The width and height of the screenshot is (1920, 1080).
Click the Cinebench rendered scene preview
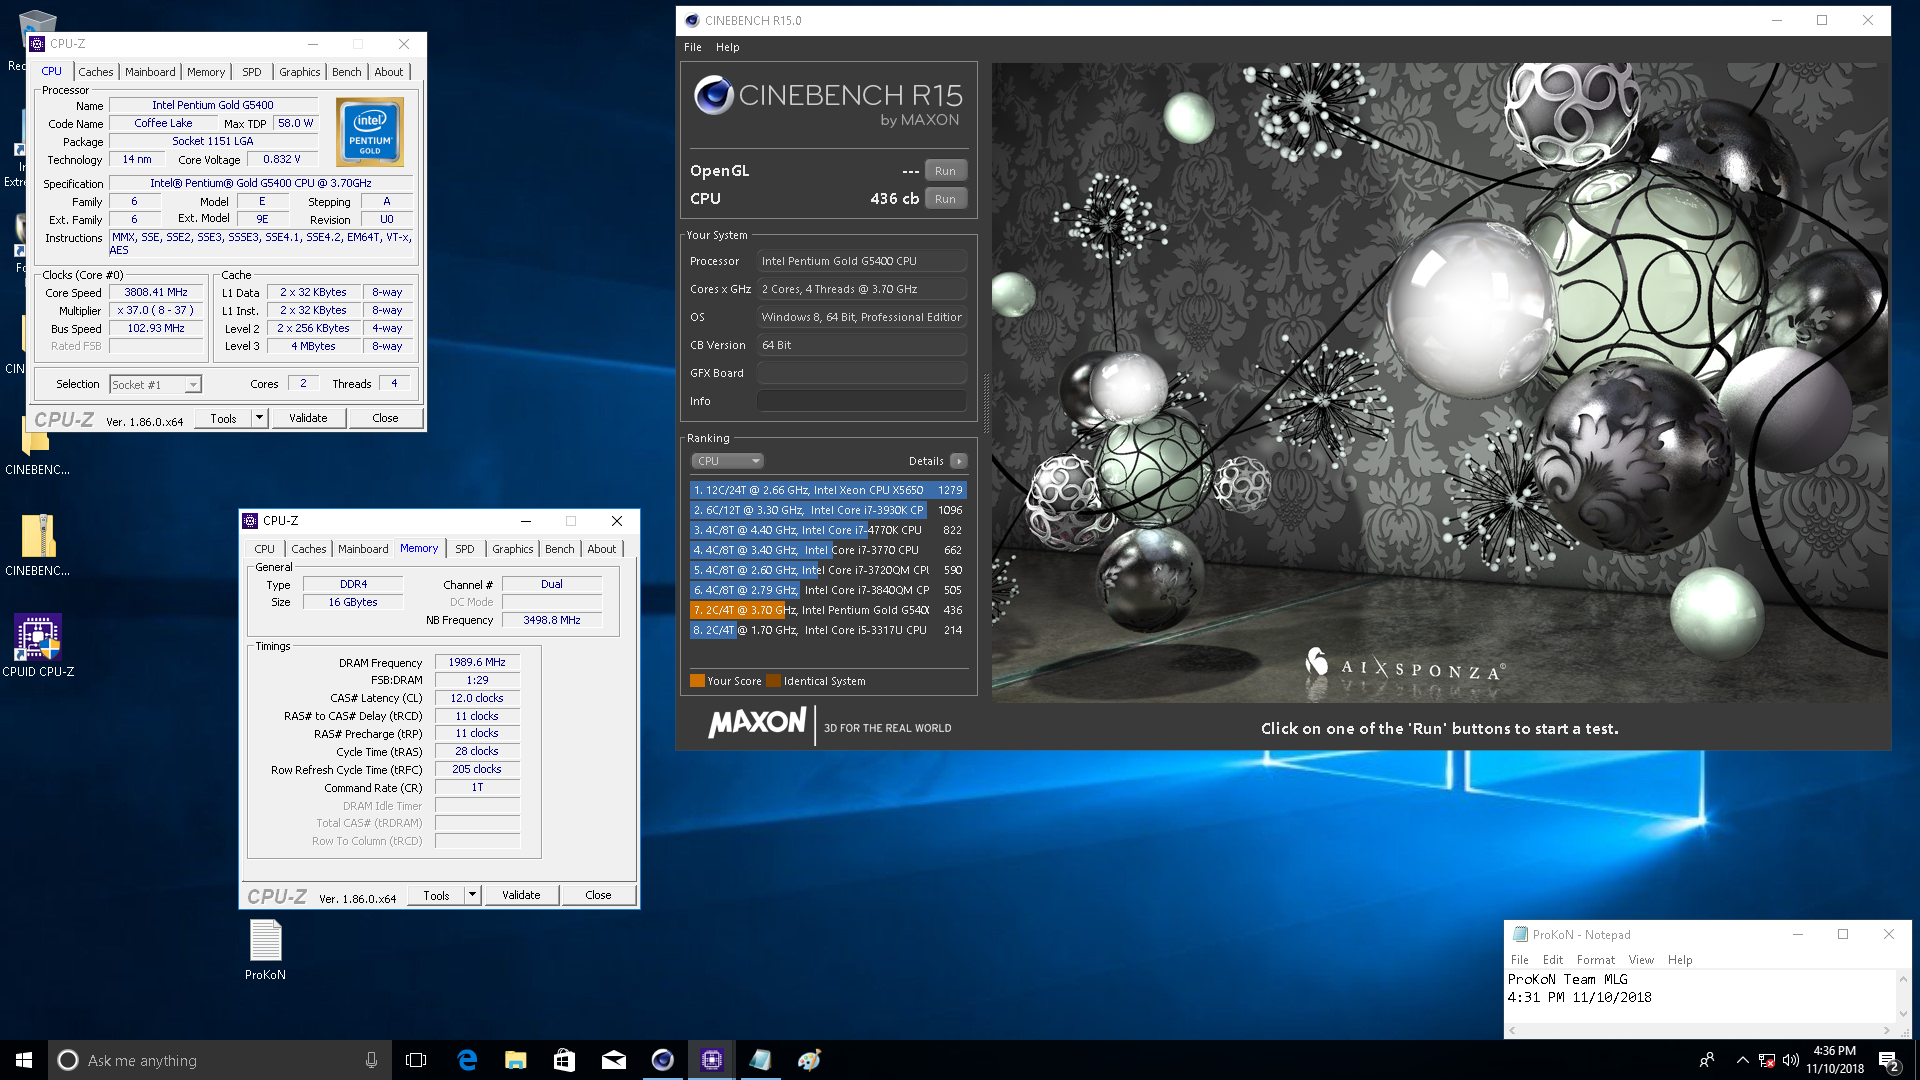point(1440,382)
